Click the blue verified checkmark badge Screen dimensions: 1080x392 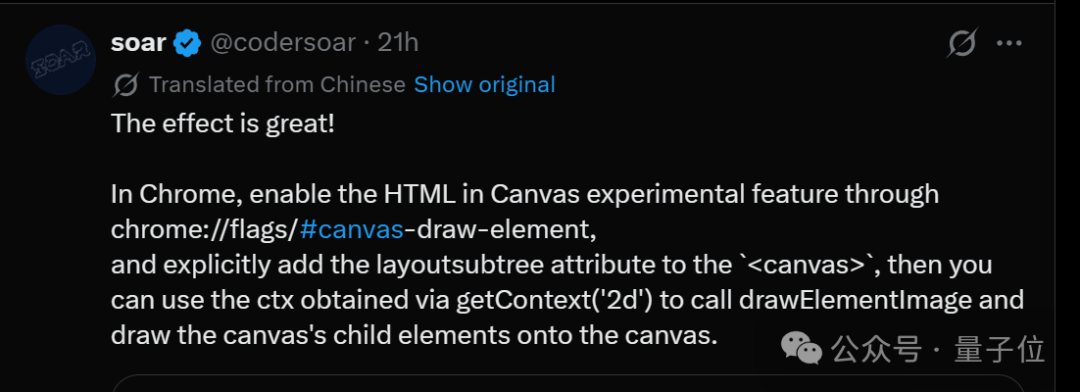tap(187, 43)
